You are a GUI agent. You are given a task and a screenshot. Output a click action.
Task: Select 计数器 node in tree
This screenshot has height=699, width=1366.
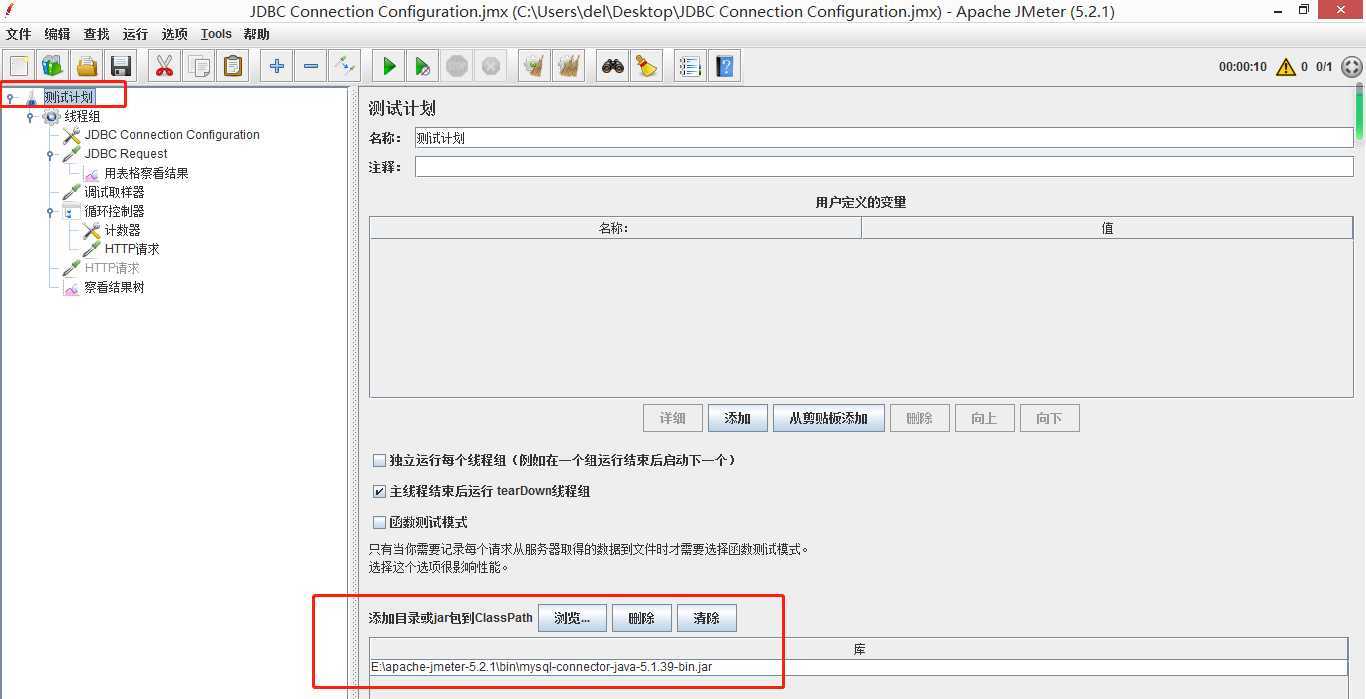tap(112, 230)
